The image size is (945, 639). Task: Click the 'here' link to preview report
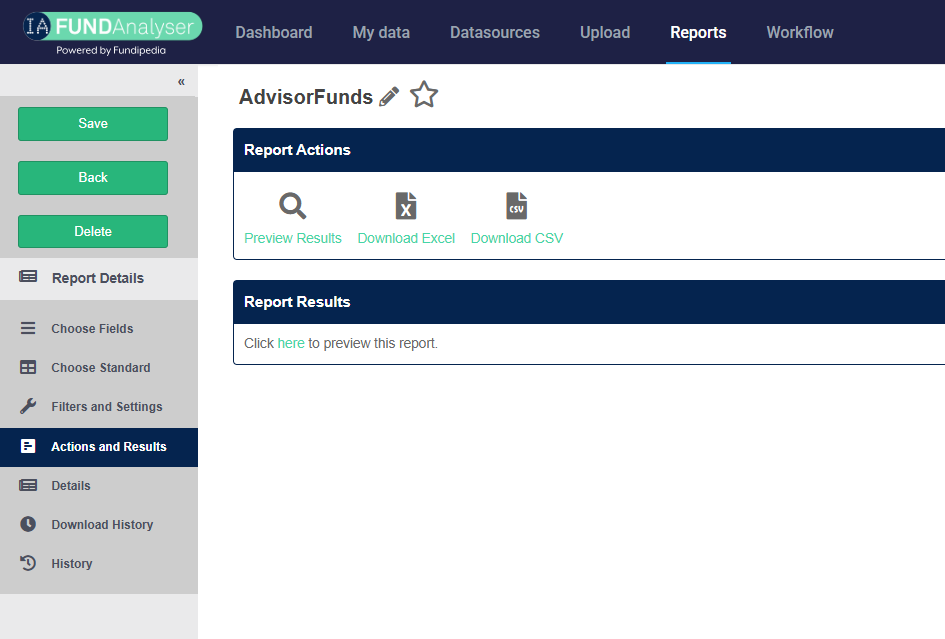coord(291,343)
